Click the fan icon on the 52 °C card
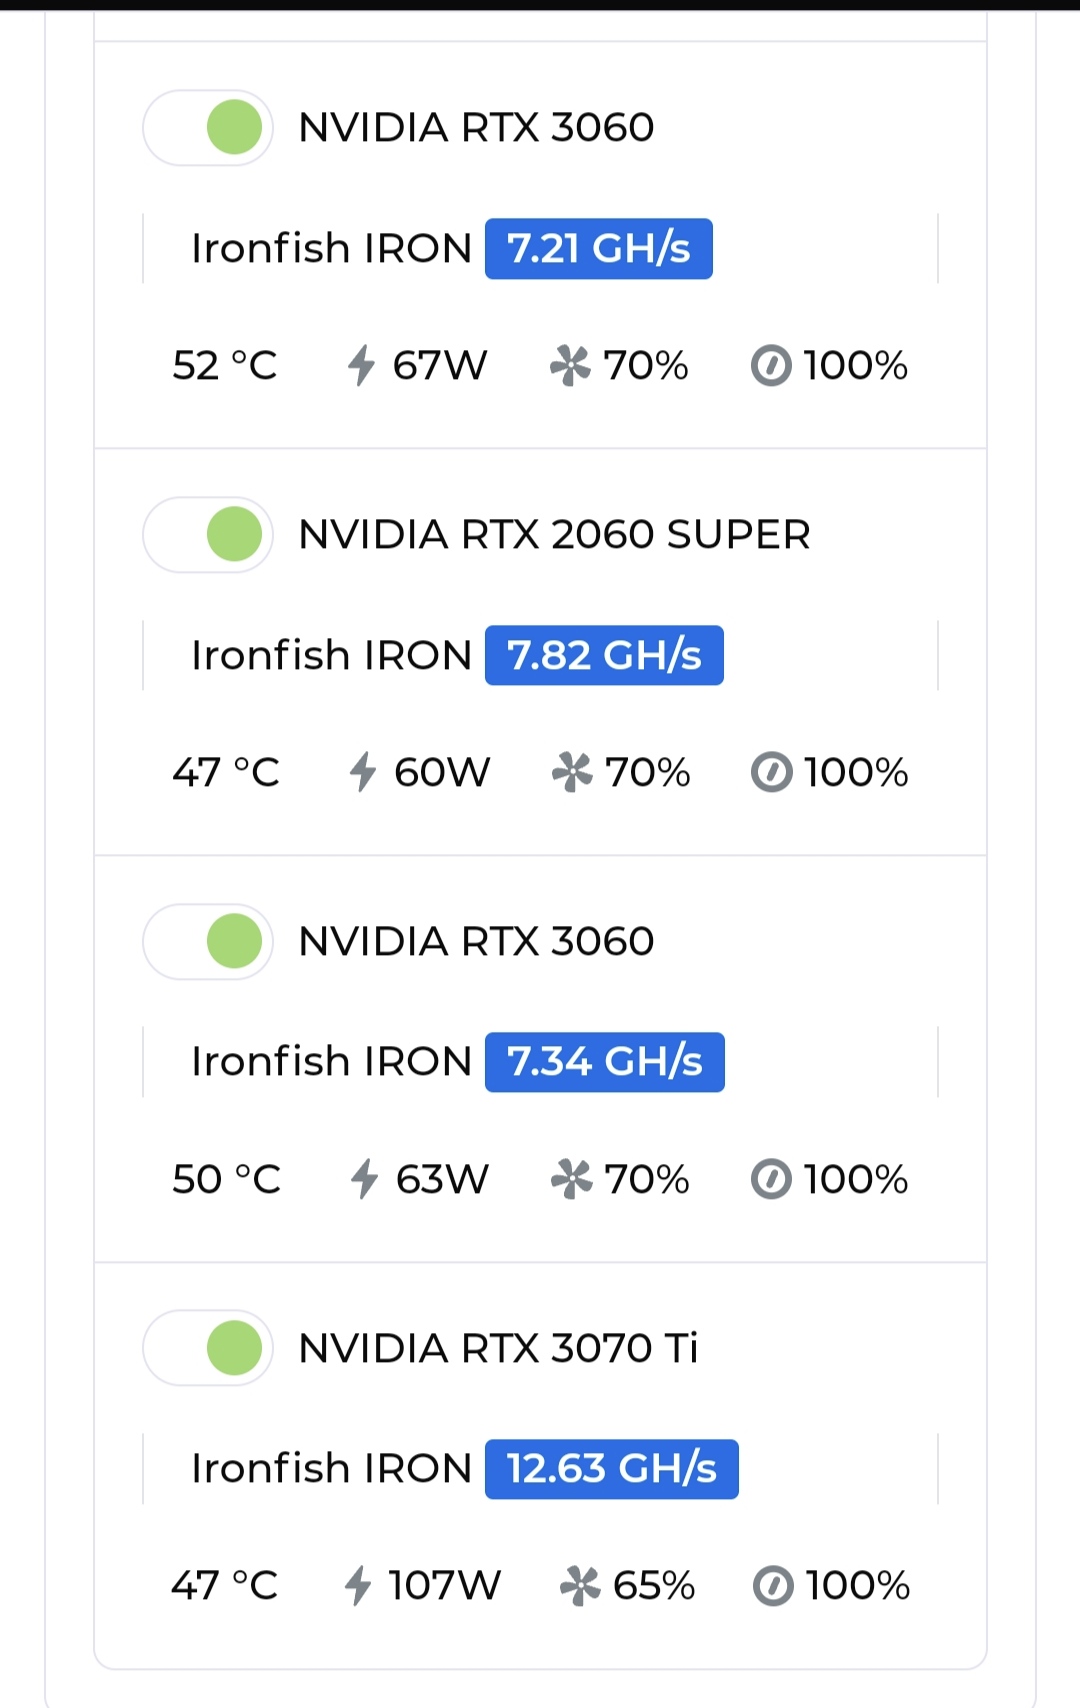This screenshot has width=1080, height=1708. click(x=570, y=365)
